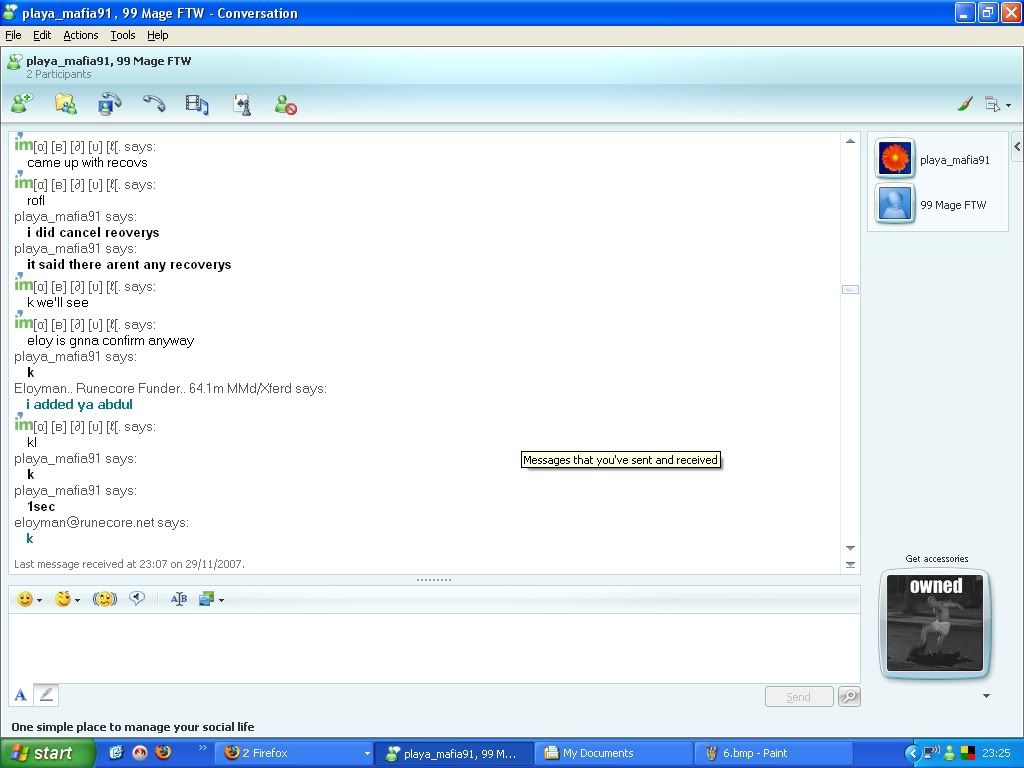This screenshot has height=768, width=1024.
Task: Open the Tools menu
Action: point(122,35)
